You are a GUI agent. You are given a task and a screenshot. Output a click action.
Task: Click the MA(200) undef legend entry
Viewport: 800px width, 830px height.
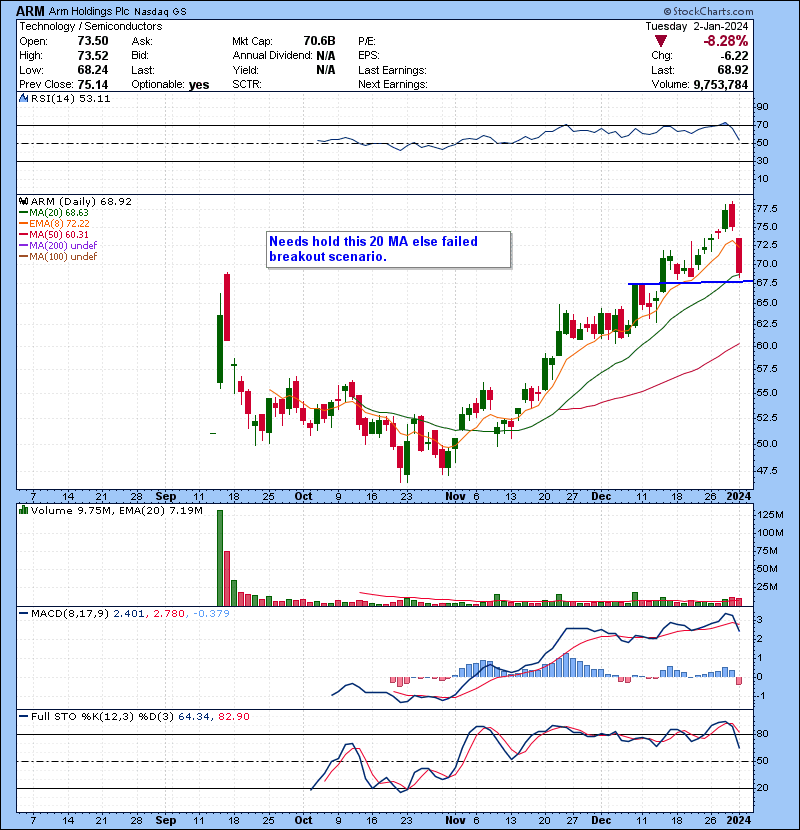pyautogui.click(x=58, y=245)
